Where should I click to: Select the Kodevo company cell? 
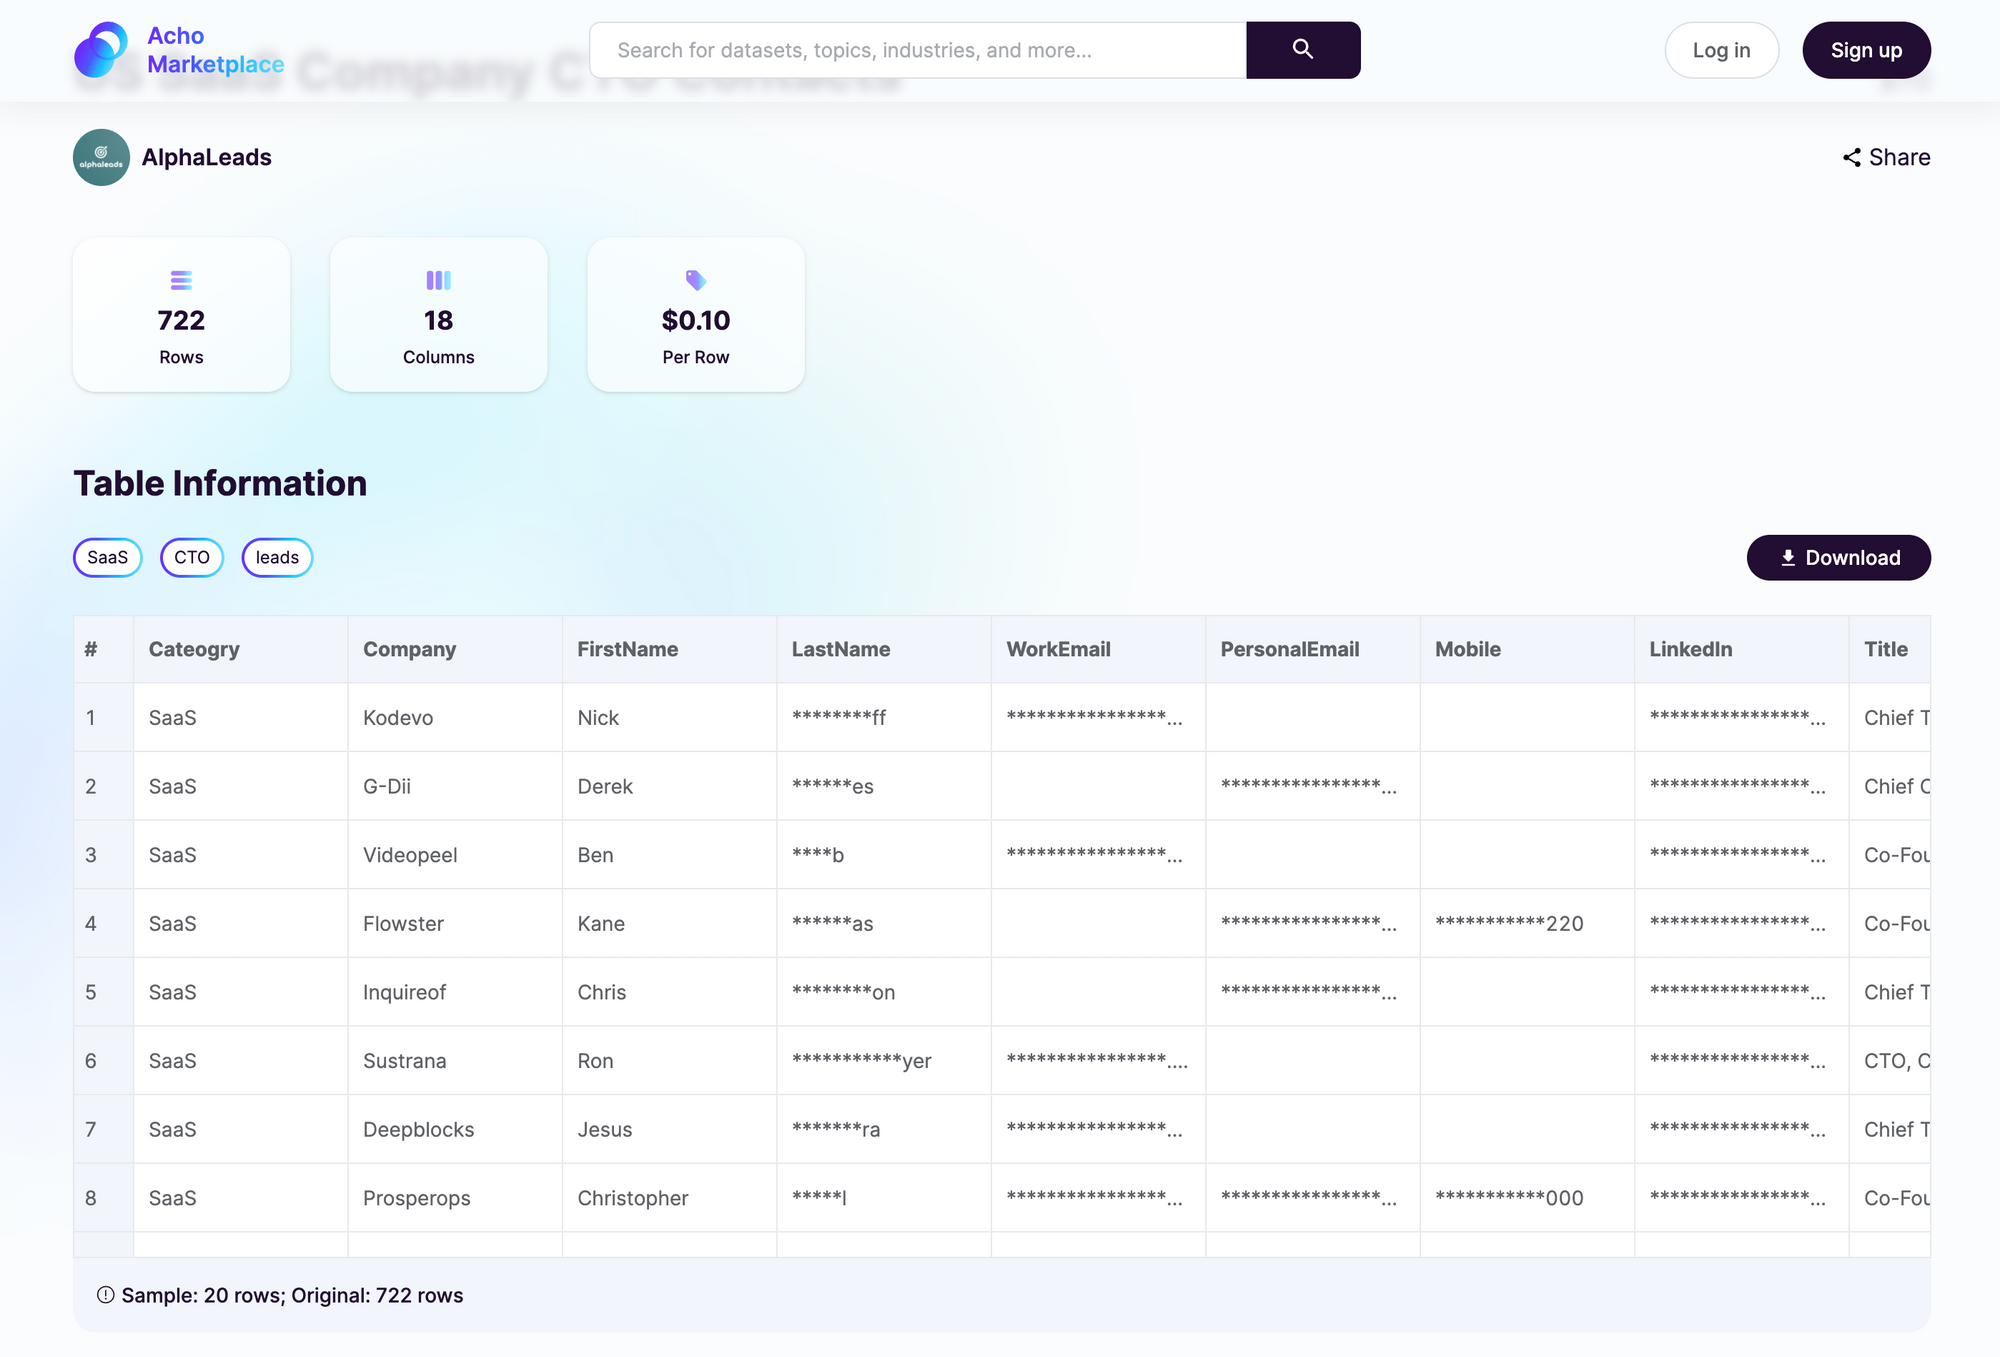398,718
